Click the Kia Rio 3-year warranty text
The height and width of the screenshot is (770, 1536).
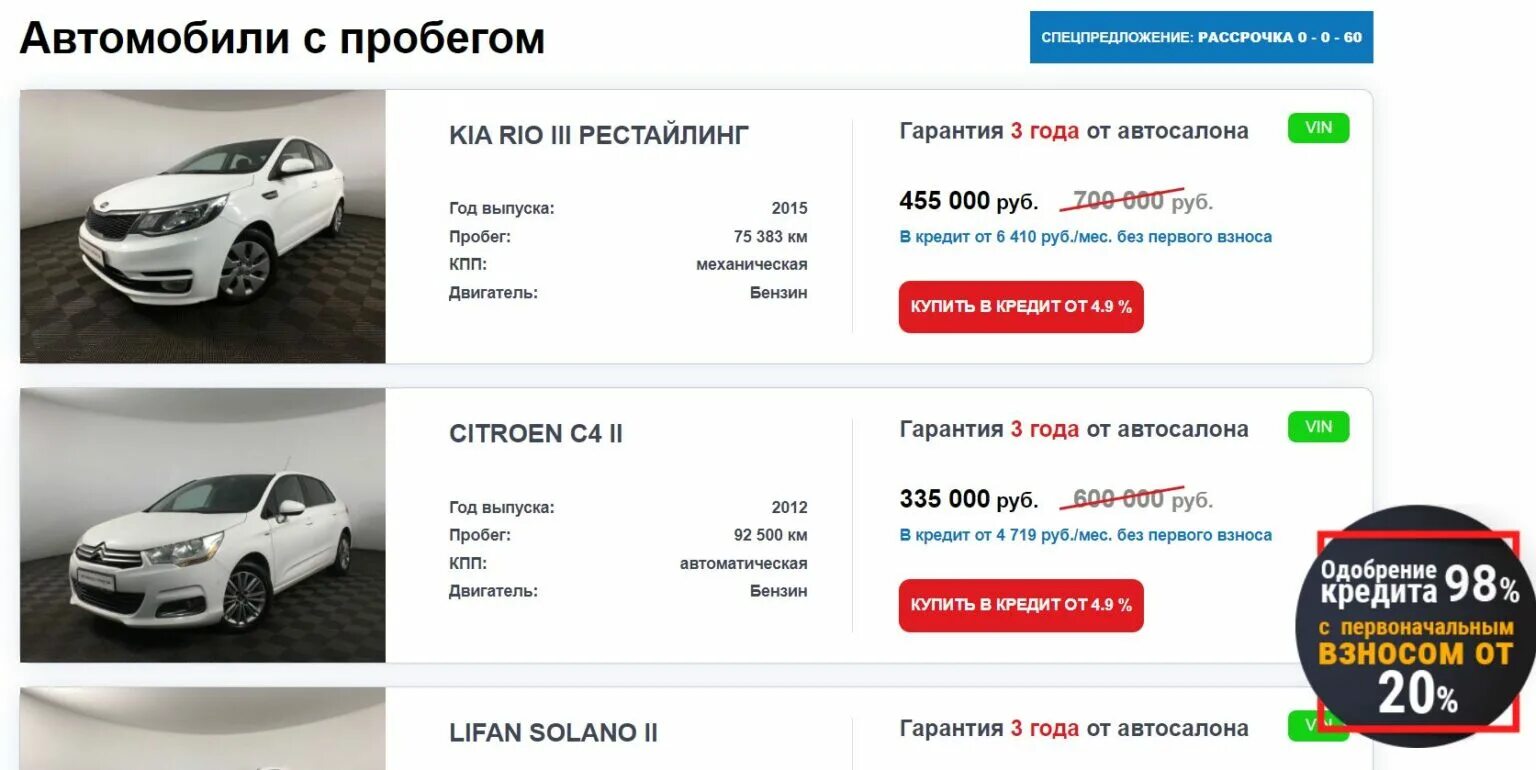pos(1073,131)
